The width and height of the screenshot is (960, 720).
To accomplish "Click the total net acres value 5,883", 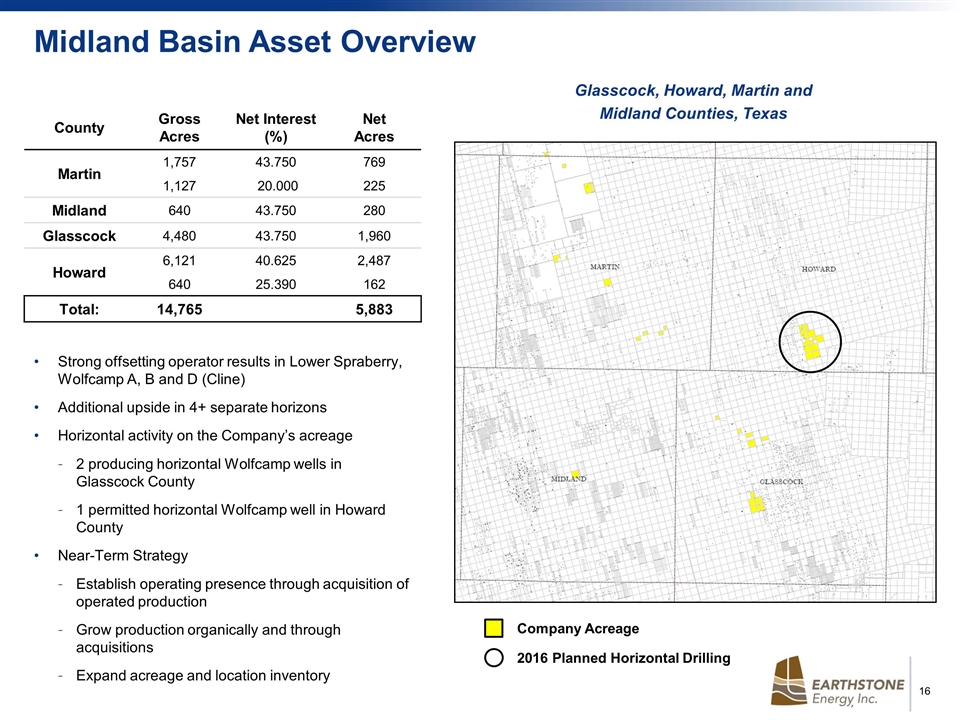I will point(374,309).
